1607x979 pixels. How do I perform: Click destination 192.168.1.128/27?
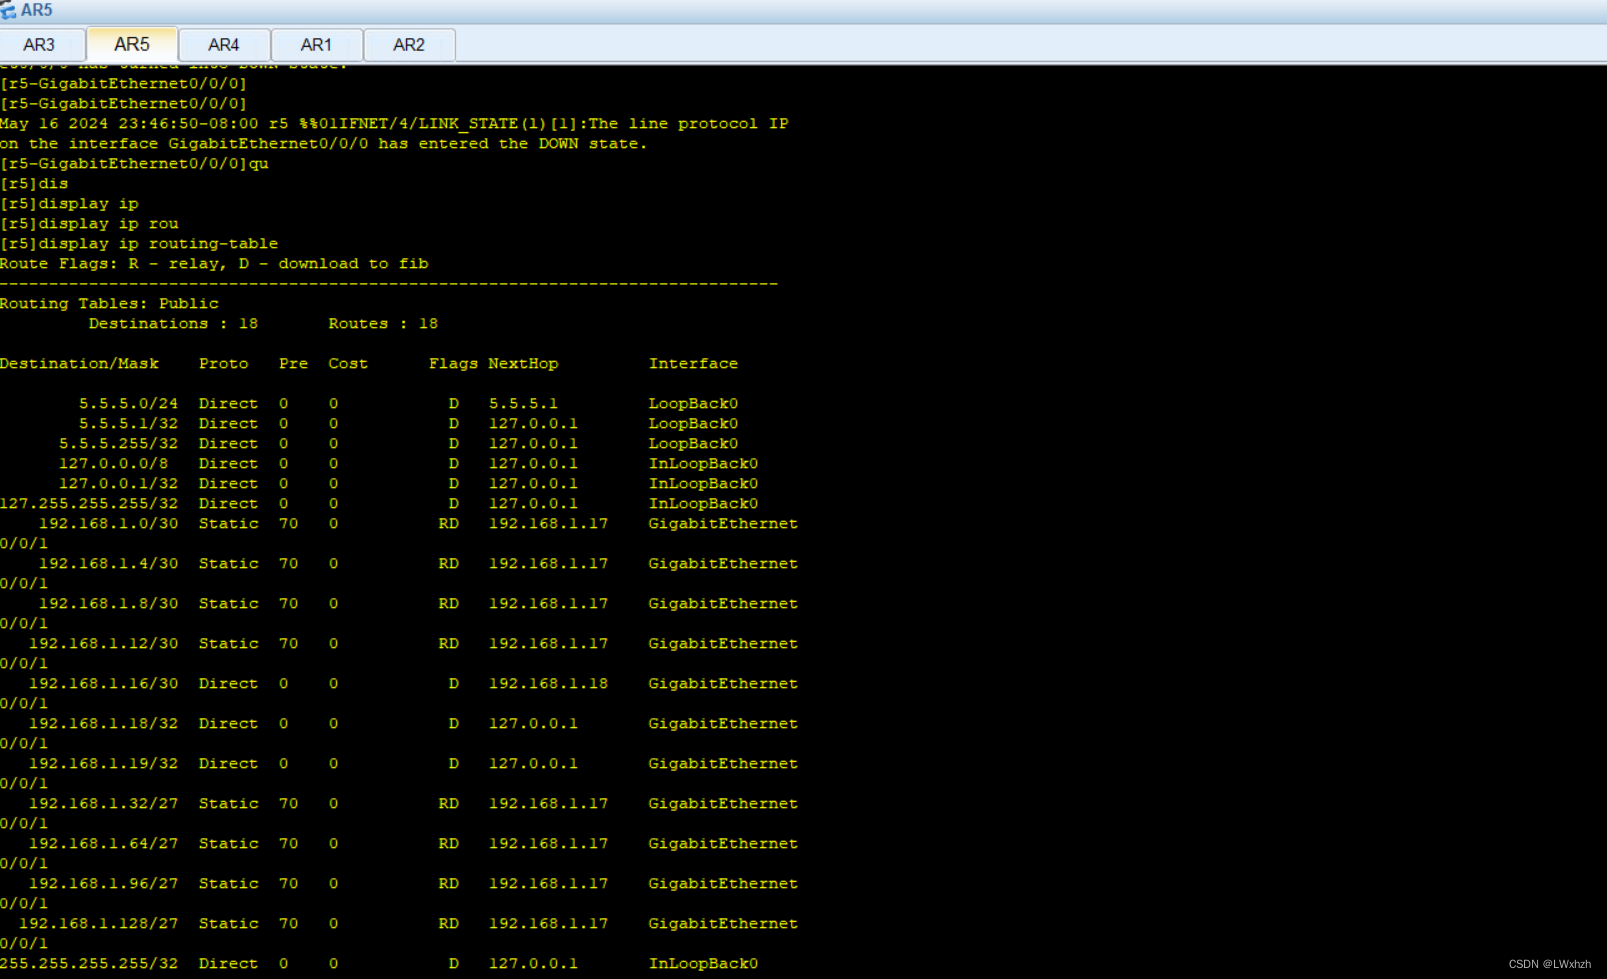click(98, 924)
